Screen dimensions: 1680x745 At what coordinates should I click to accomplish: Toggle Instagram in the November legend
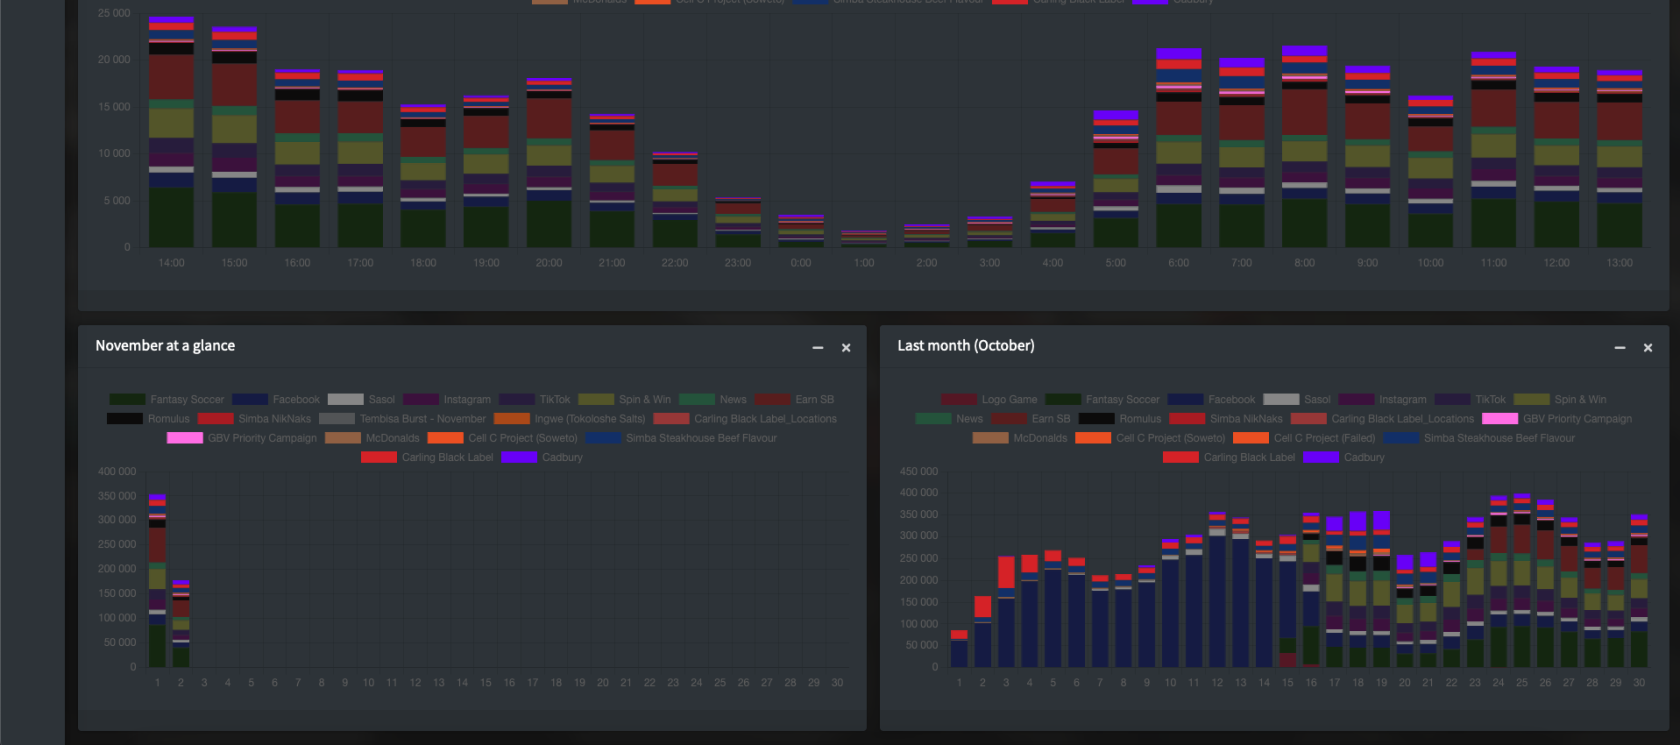click(447, 399)
